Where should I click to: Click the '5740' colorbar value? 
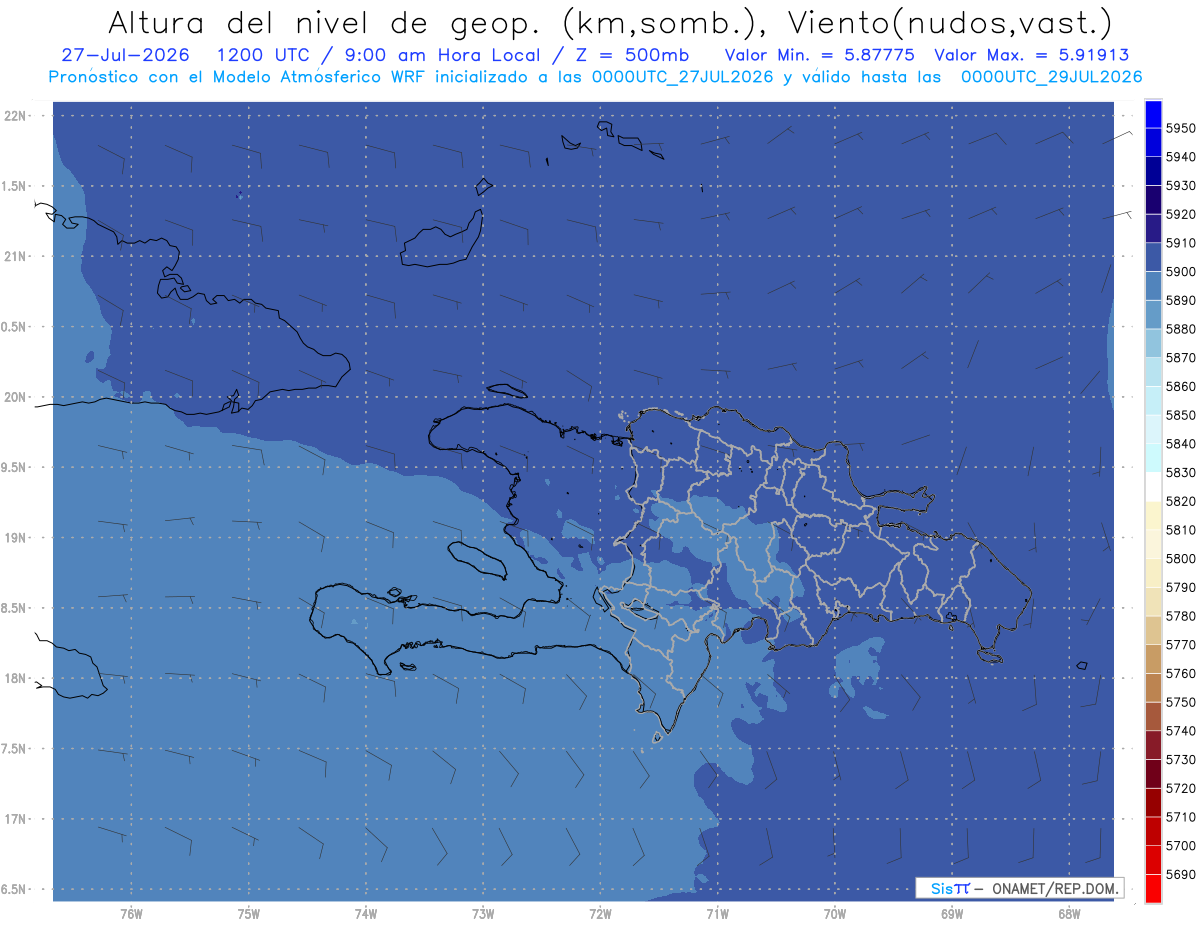tap(1181, 731)
